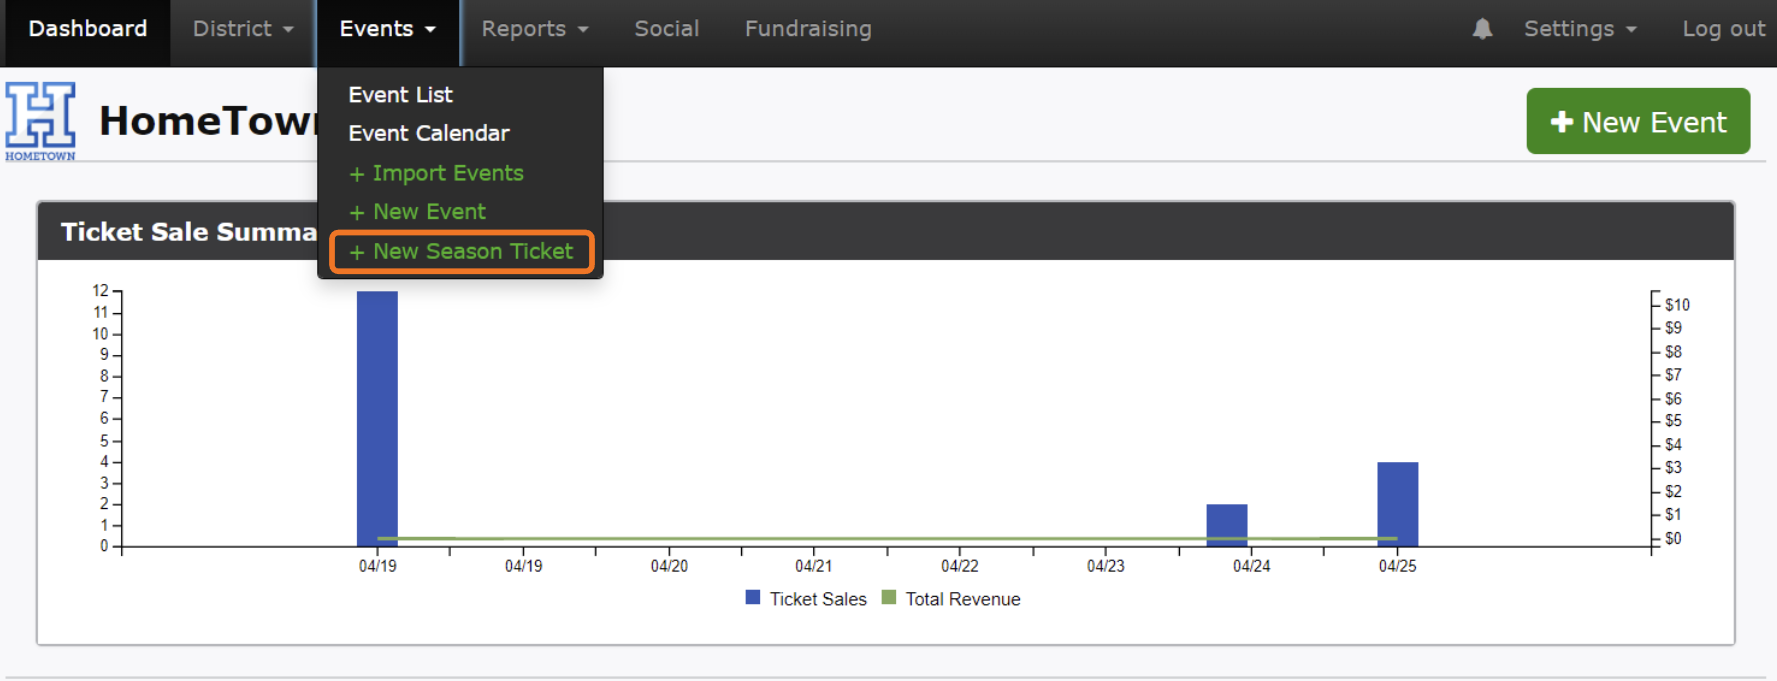Click the notification bell icon
The height and width of the screenshot is (681, 1777).
pos(1482,29)
